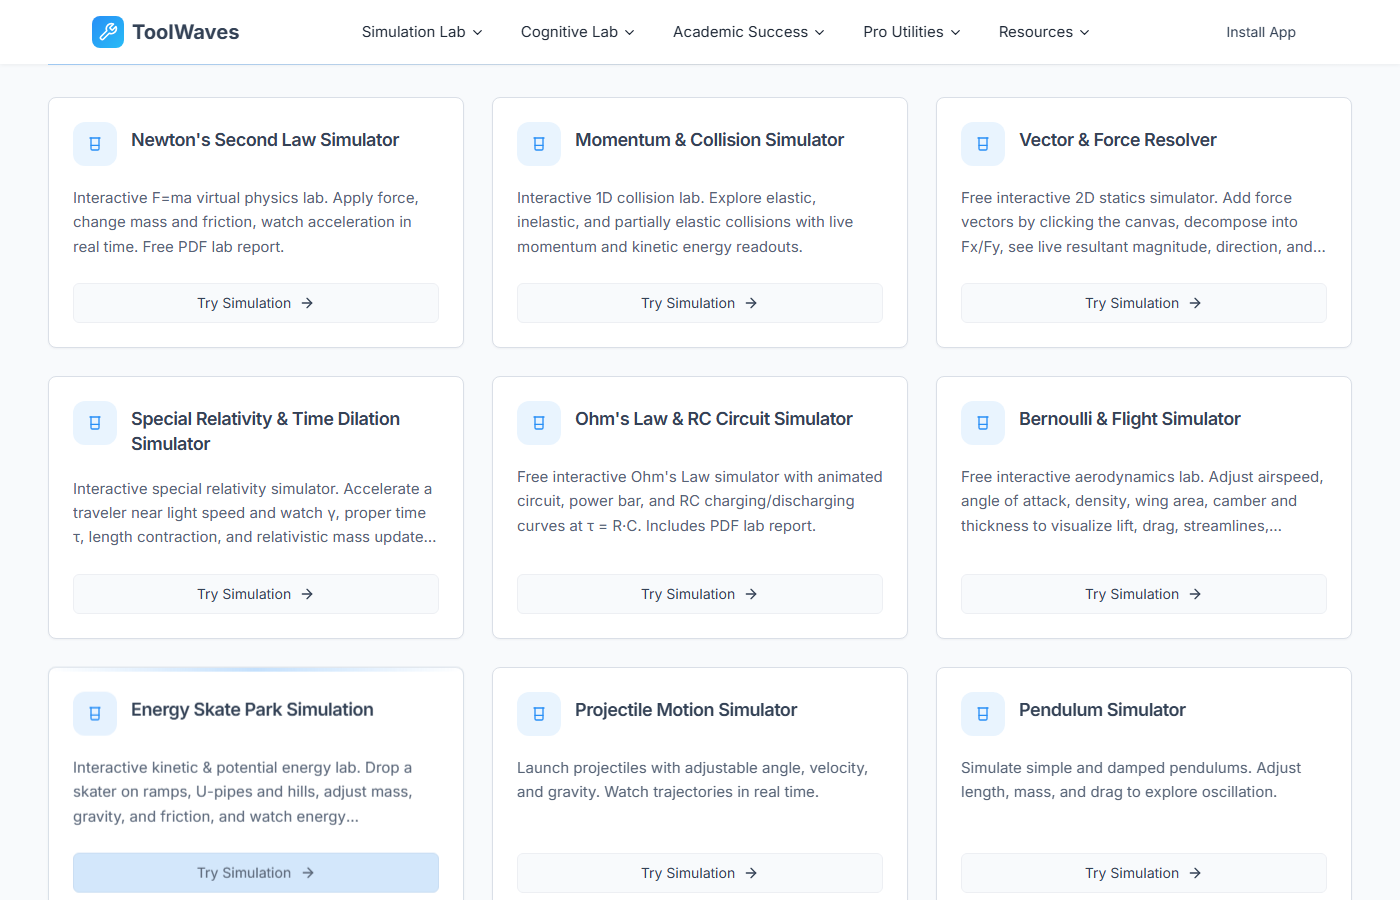This screenshot has height=900, width=1400.
Task: Go to ToolWaves home via brand name
Action: (186, 32)
